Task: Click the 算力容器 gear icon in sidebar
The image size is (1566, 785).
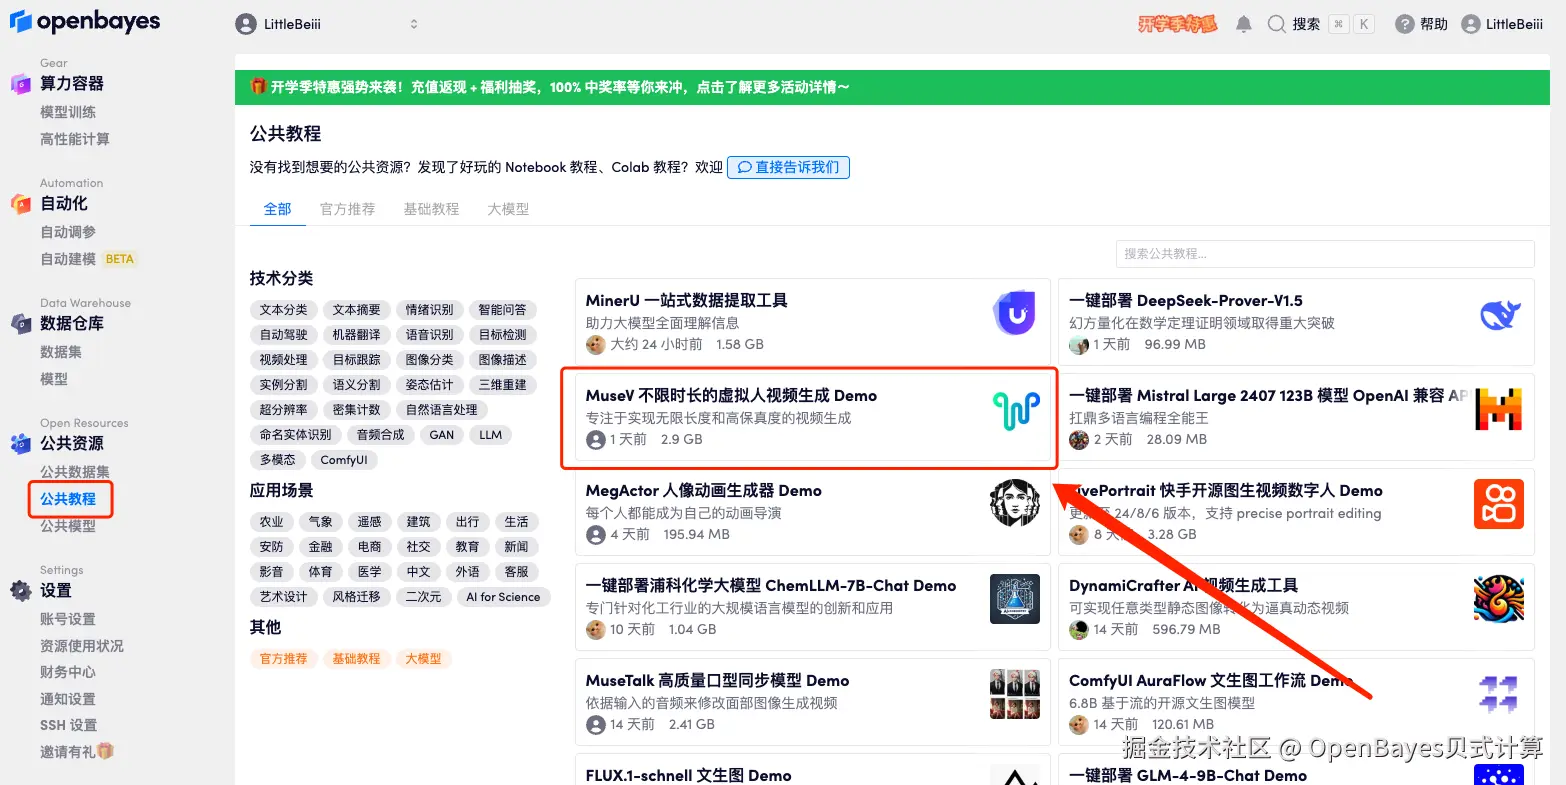Action: tap(20, 82)
